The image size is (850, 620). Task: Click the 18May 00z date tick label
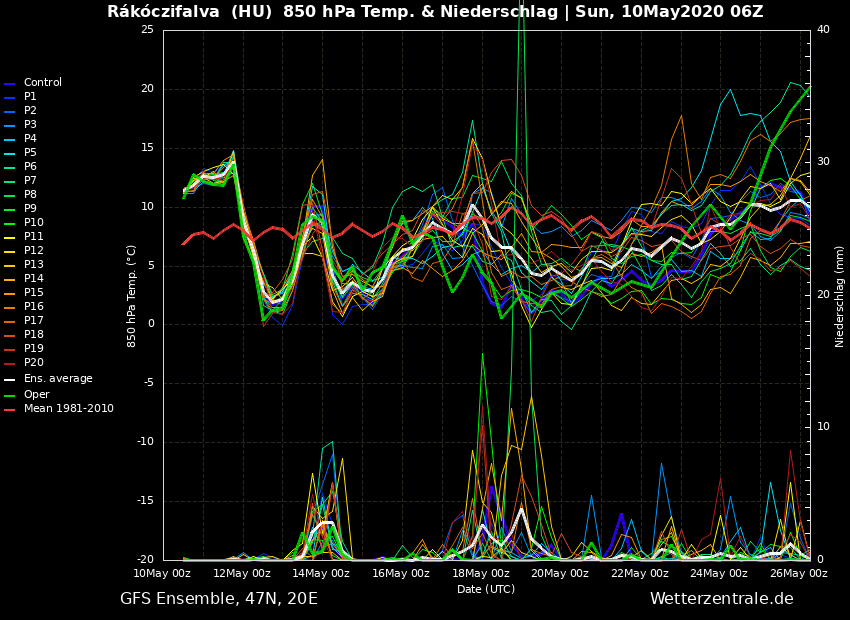pos(480,574)
